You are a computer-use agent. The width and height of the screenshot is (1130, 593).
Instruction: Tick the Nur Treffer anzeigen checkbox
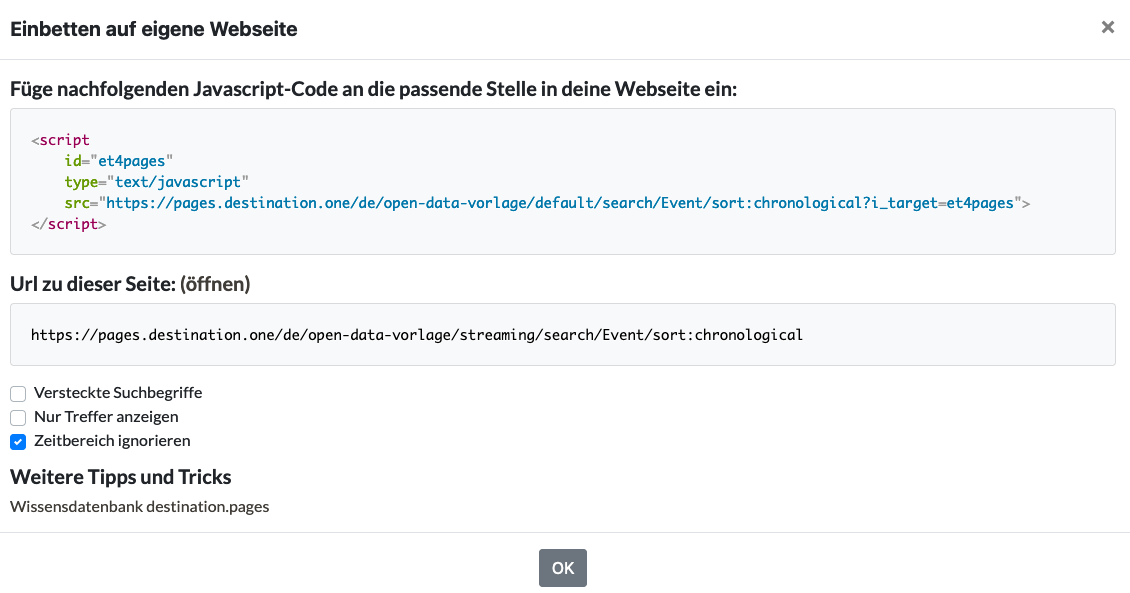[x=18, y=417]
